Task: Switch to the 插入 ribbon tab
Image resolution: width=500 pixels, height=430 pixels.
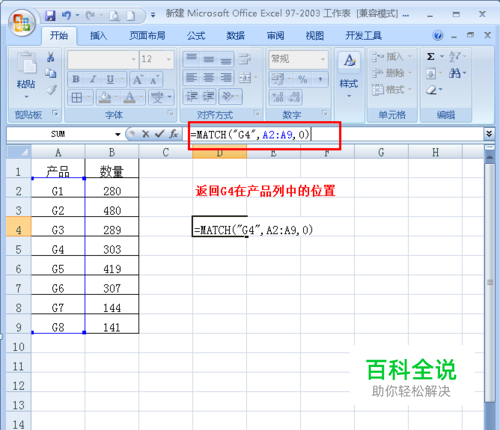Action: click(98, 35)
